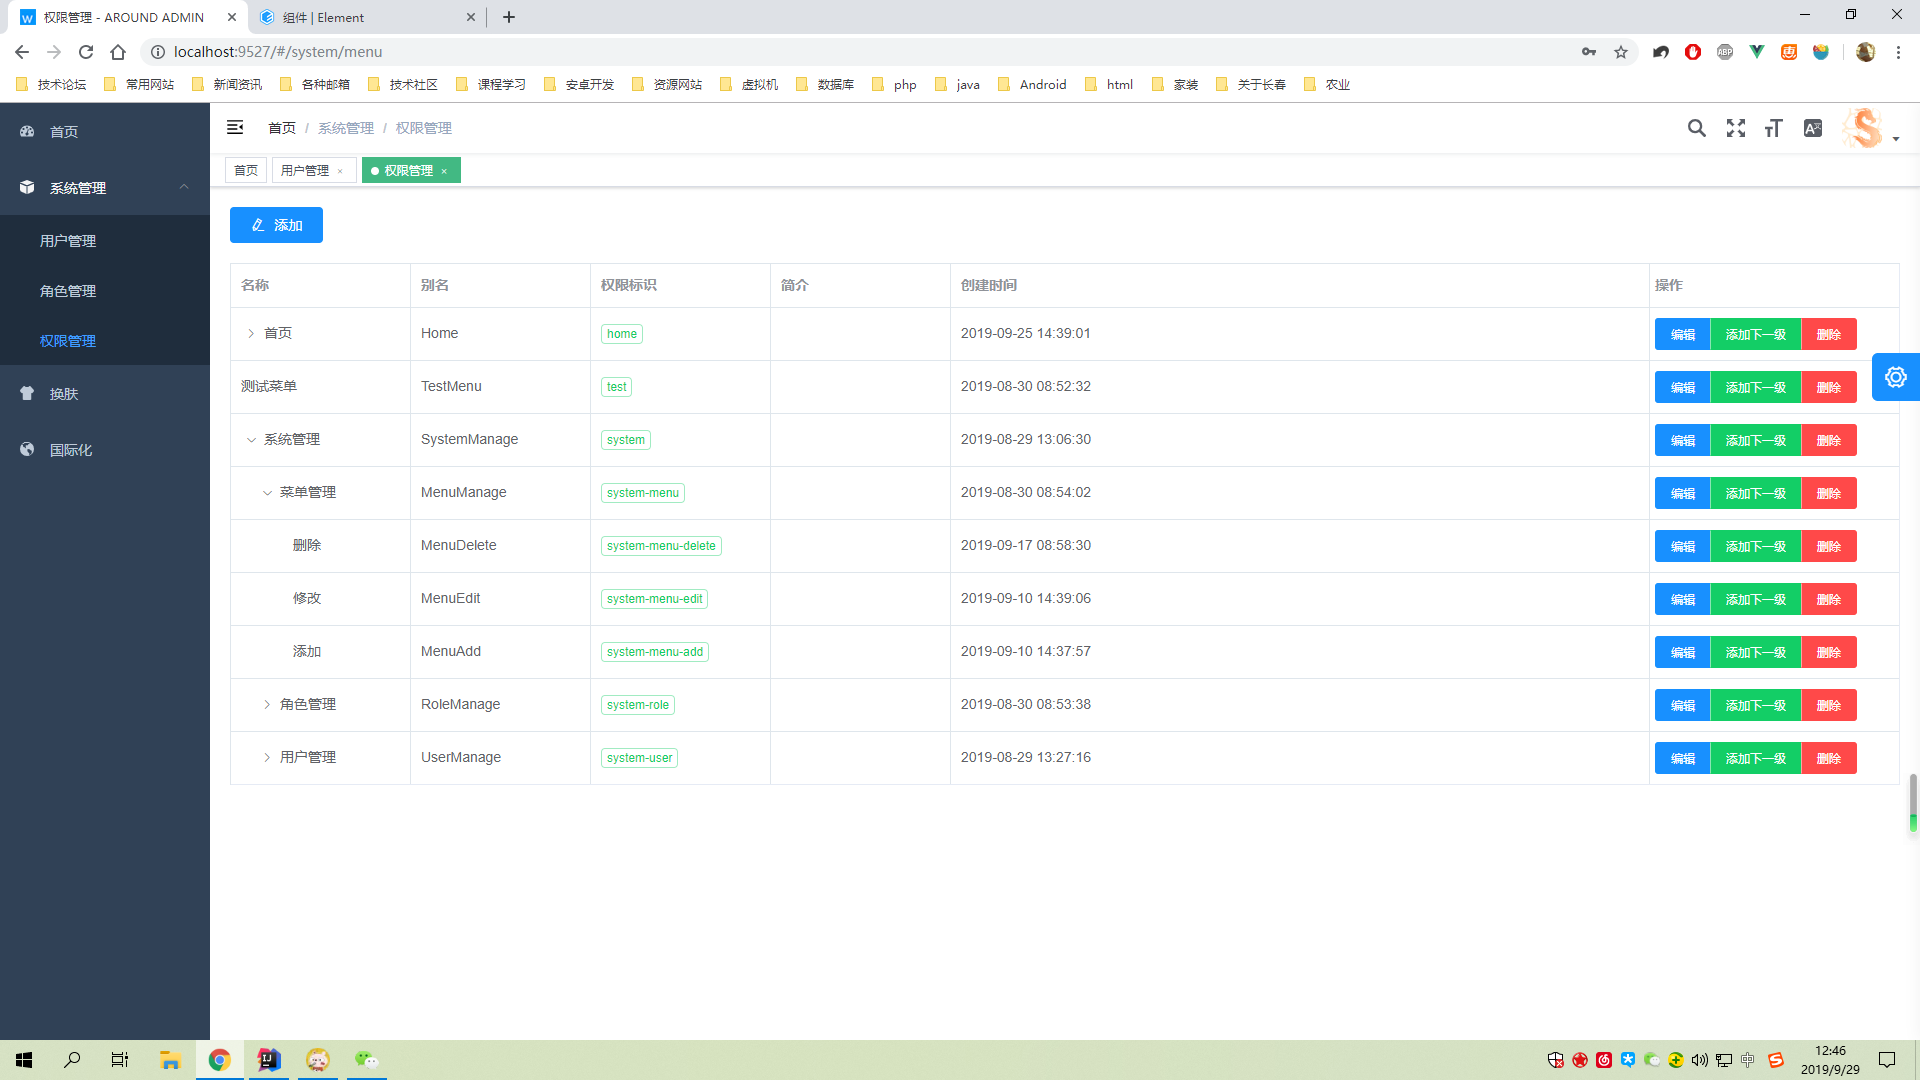Open WeChat from the taskbar

tap(367, 1059)
